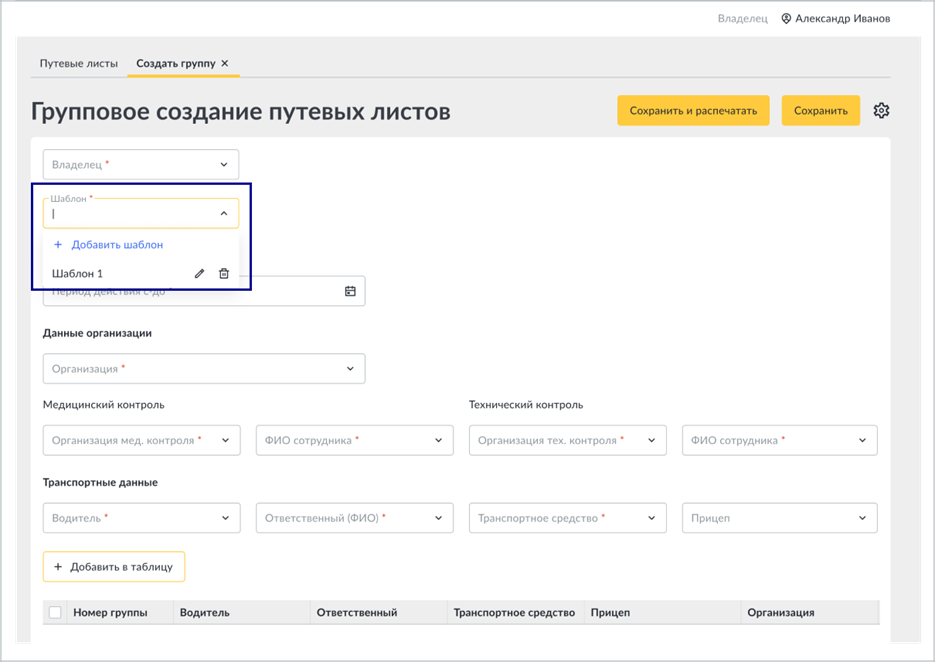The width and height of the screenshot is (935, 662).
Task: Click the Номер группы column header
Action: pos(110,612)
